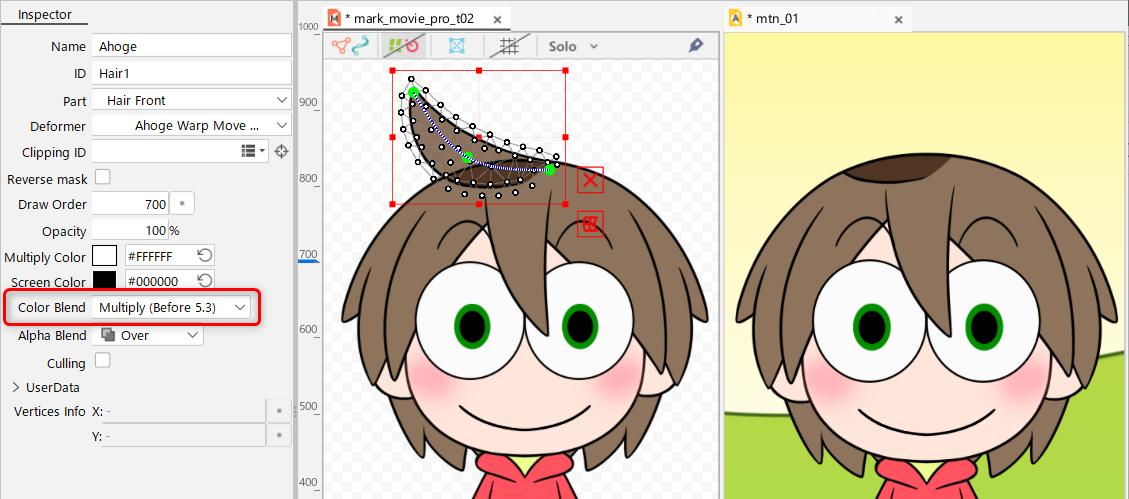Click the teal path deformer icon
The width and height of the screenshot is (1129, 499).
pyautogui.click(x=360, y=46)
